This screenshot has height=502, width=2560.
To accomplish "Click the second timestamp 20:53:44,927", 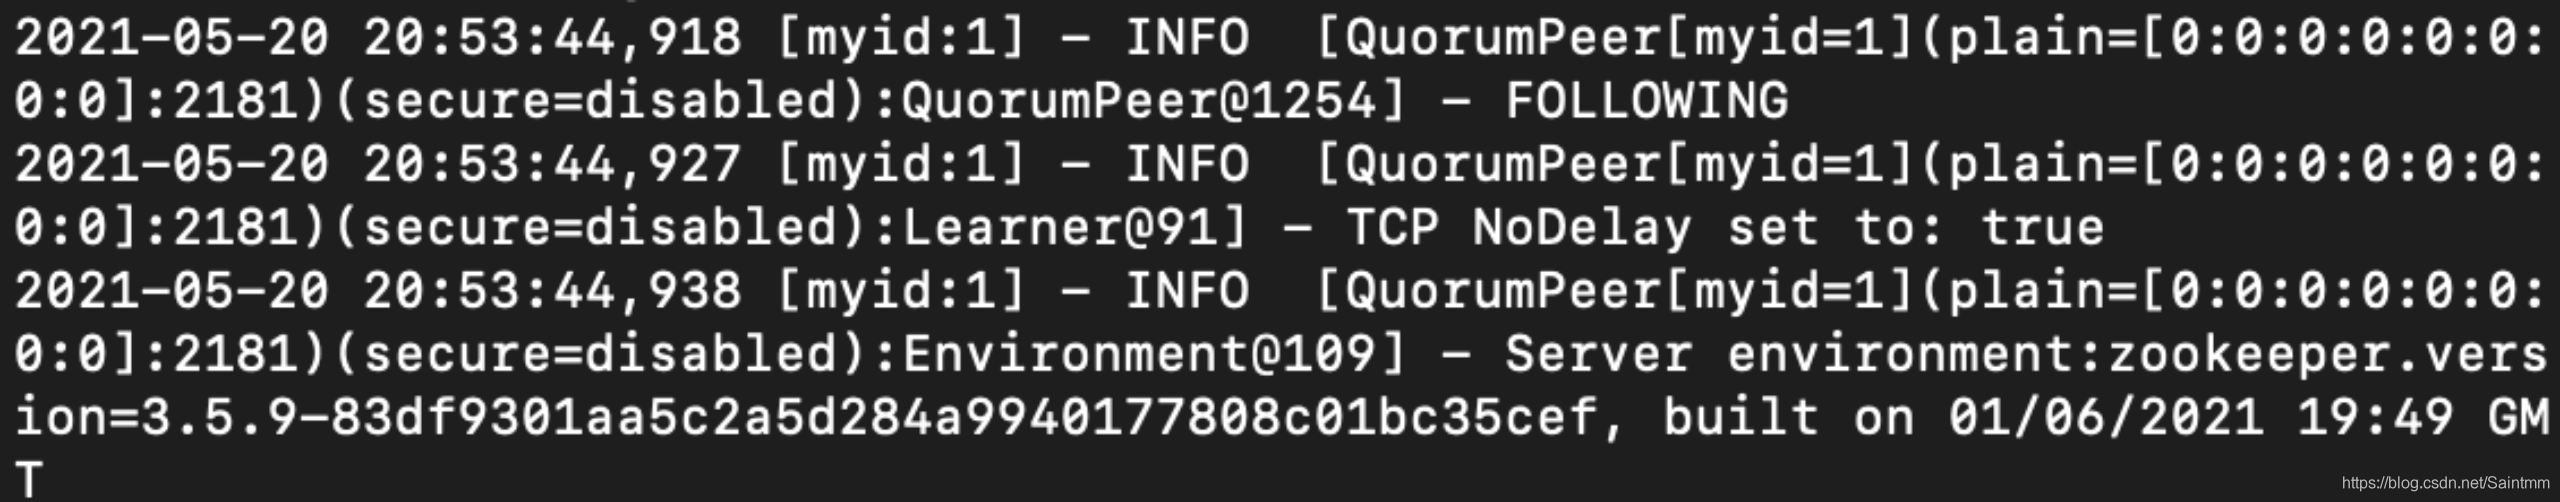I will point(552,165).
